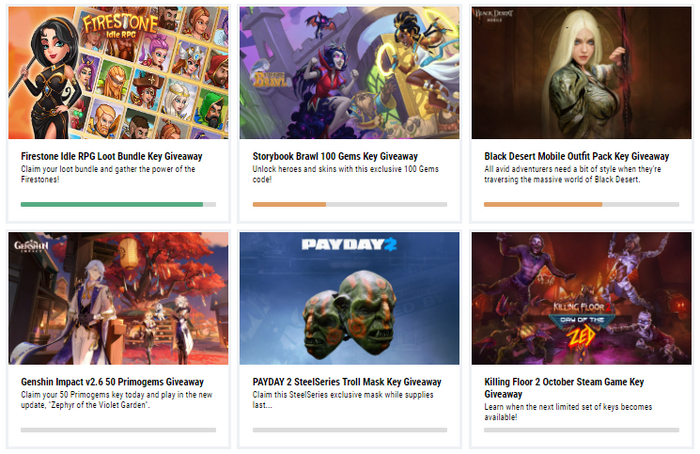Click the empty PAYDAY 2 progress bar

pyautogui.click(x=350, y=430)
